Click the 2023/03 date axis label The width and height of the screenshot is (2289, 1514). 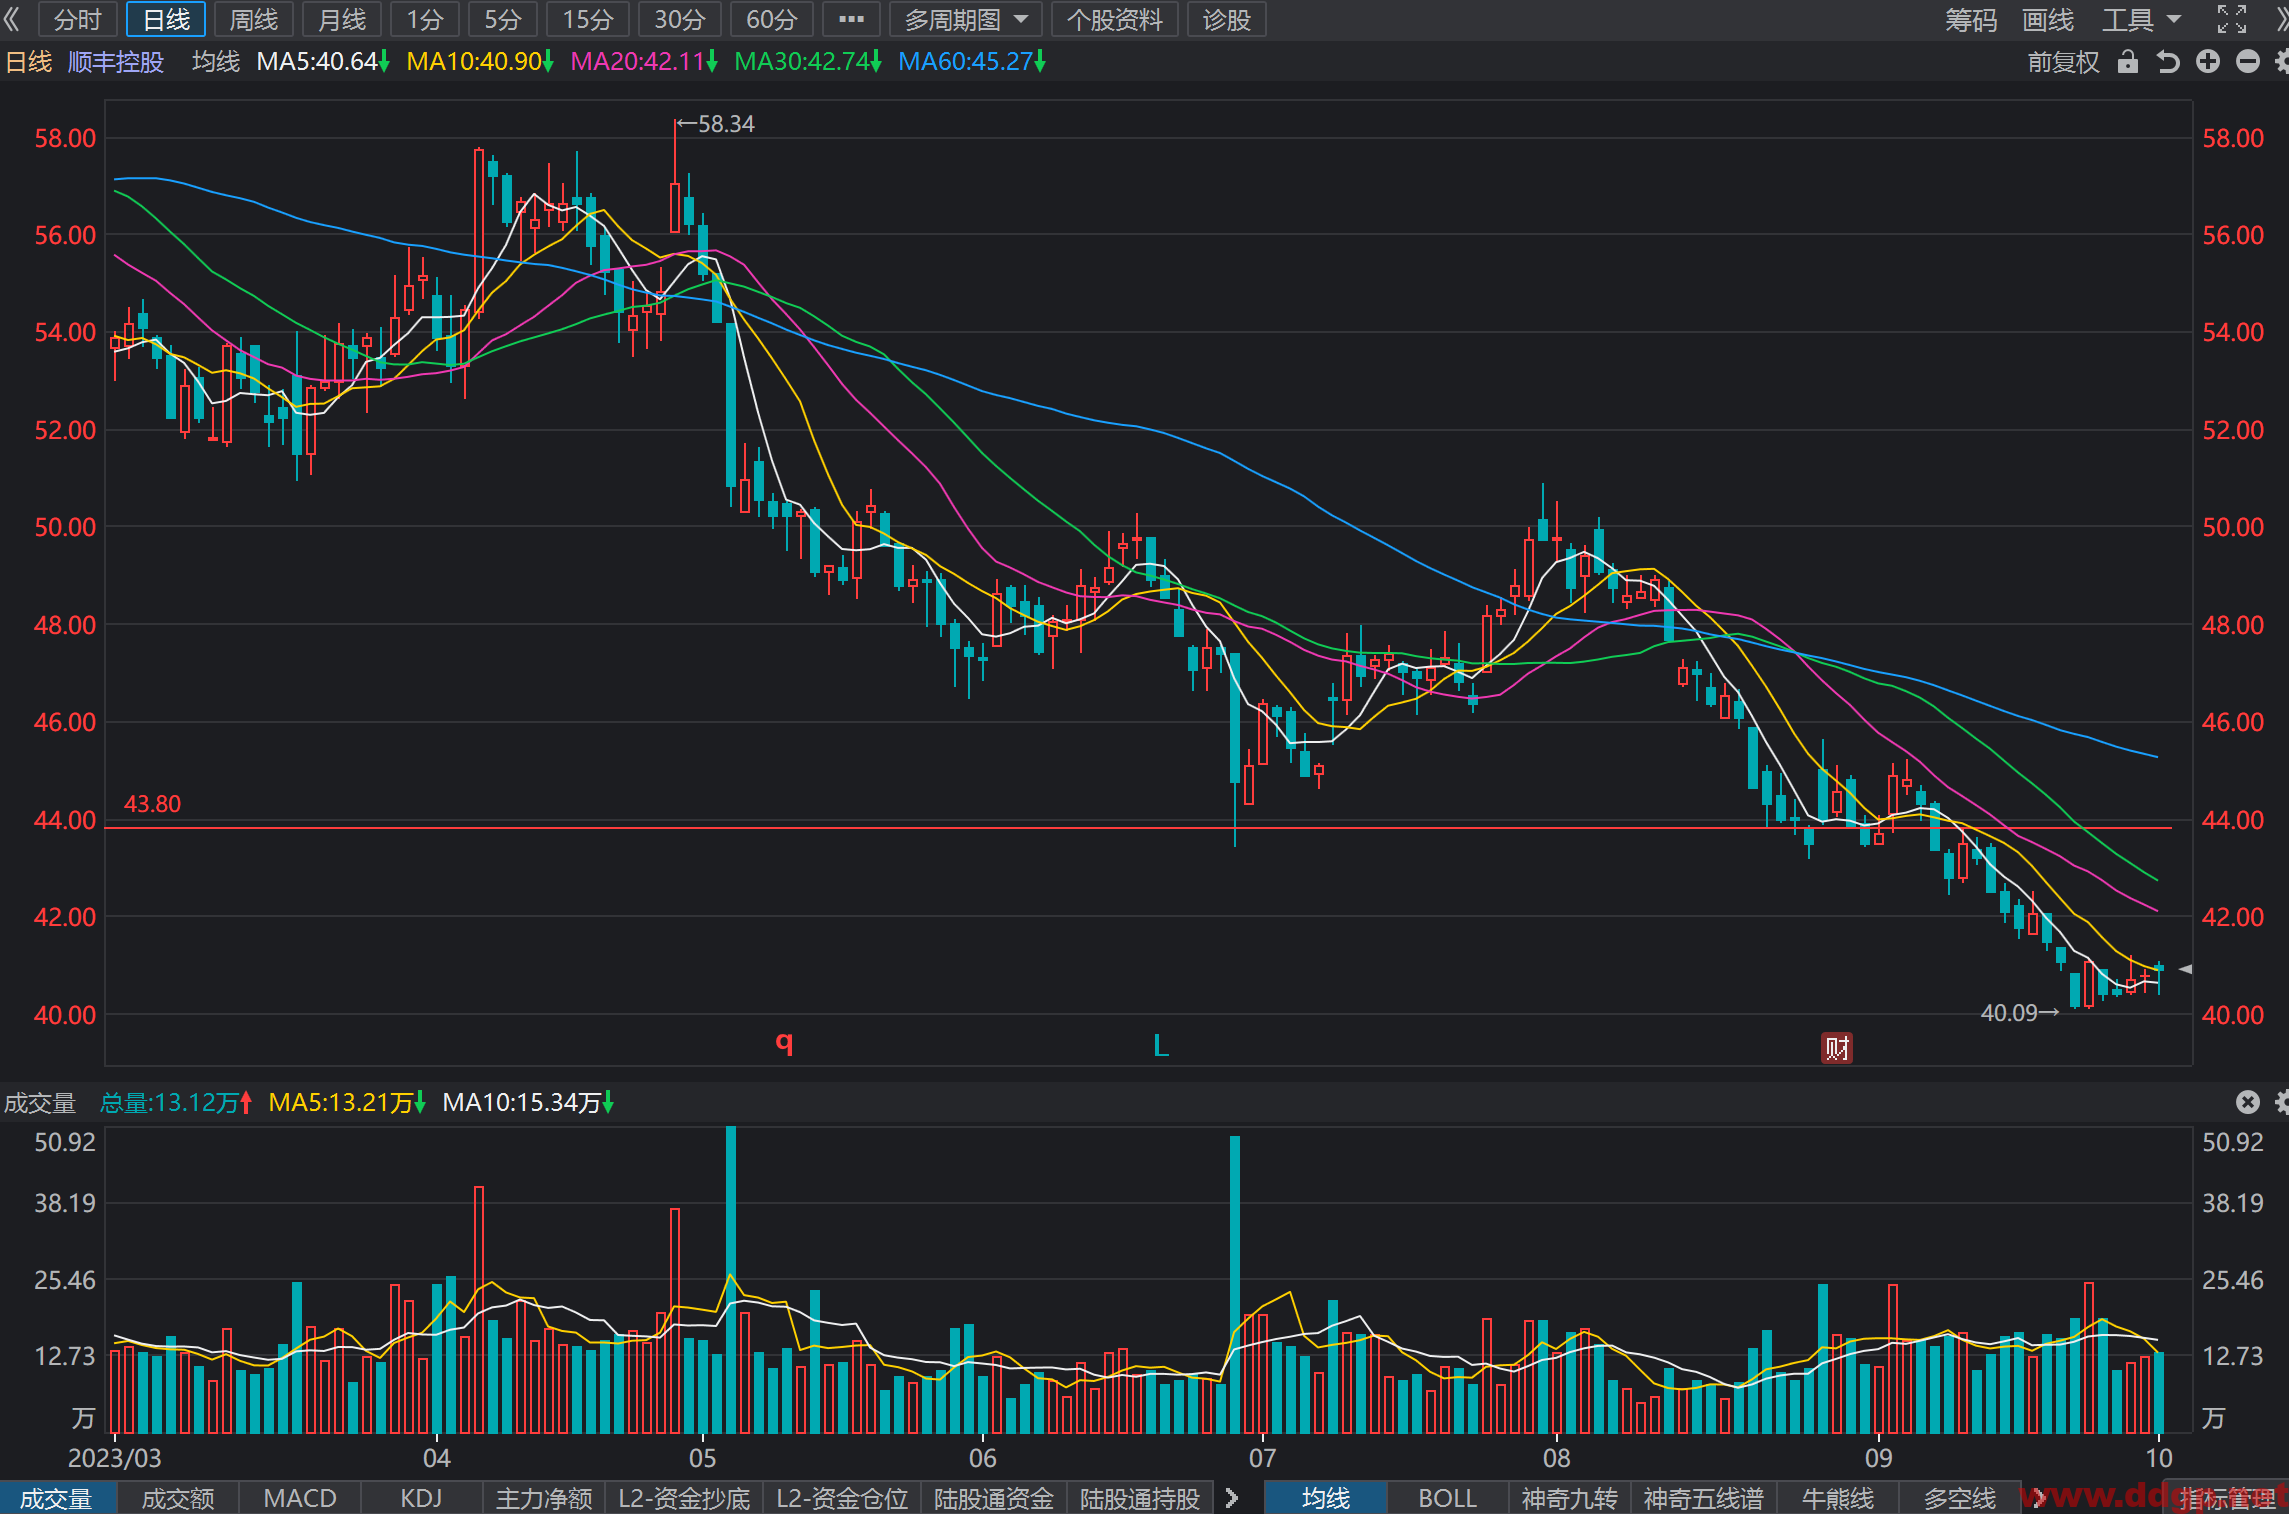click(114, 1458)
